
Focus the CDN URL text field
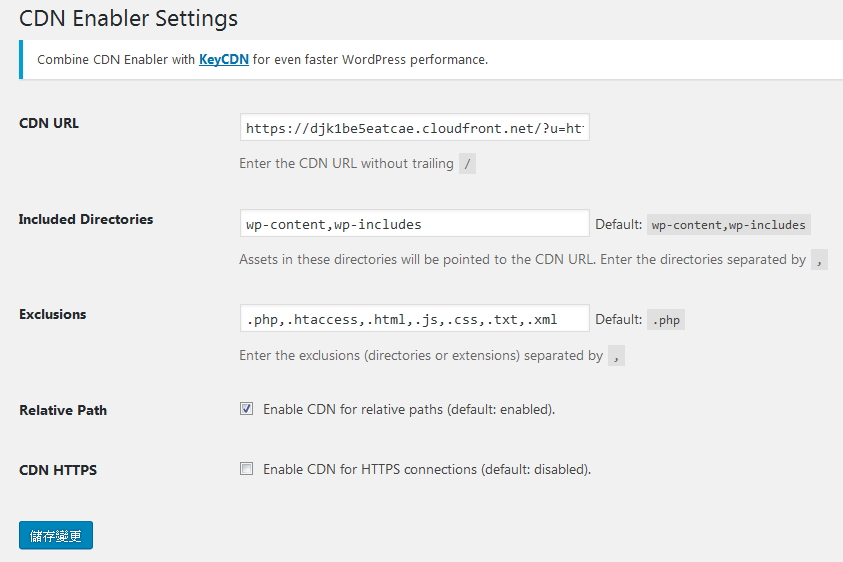(415, 127)
